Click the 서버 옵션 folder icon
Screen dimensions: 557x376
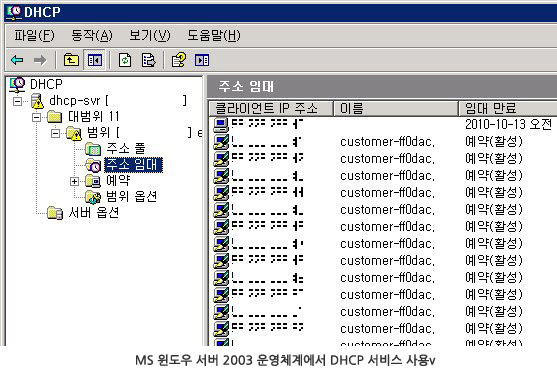[x=55, y=213]
